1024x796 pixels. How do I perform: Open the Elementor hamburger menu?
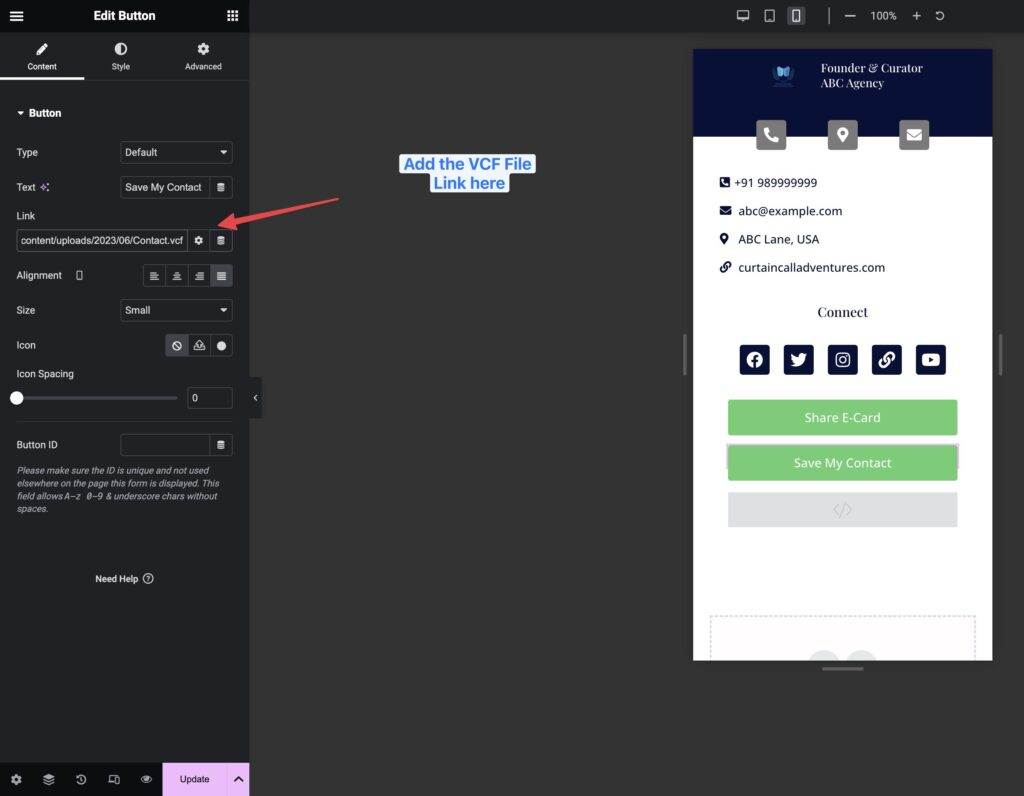pos(16,16)
